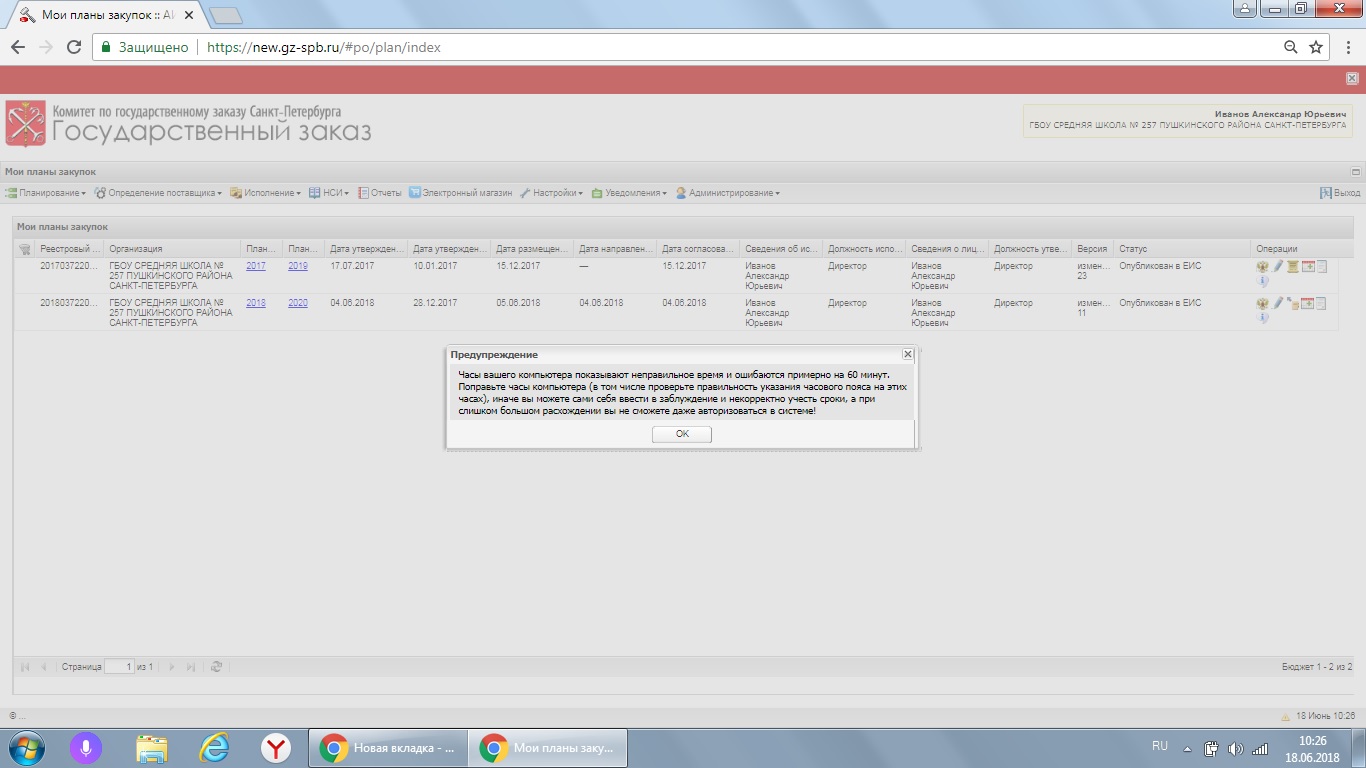Edit the 2017 plan with the pencil icon

pos(1277,266)
